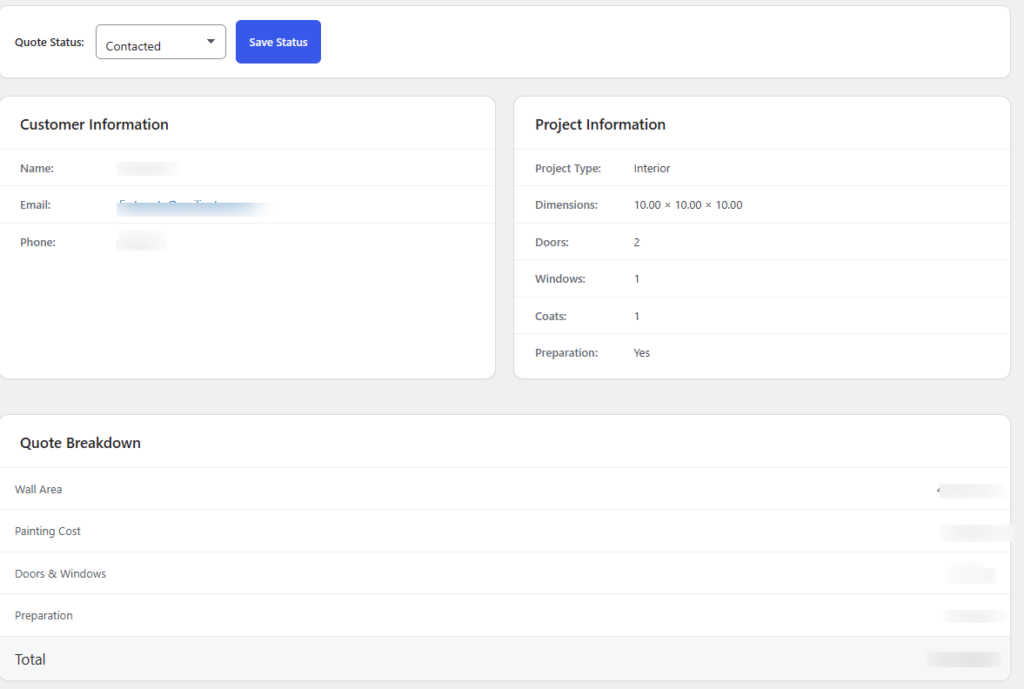Click the Phone label
1024x689 pixels.
pos(38,242)
